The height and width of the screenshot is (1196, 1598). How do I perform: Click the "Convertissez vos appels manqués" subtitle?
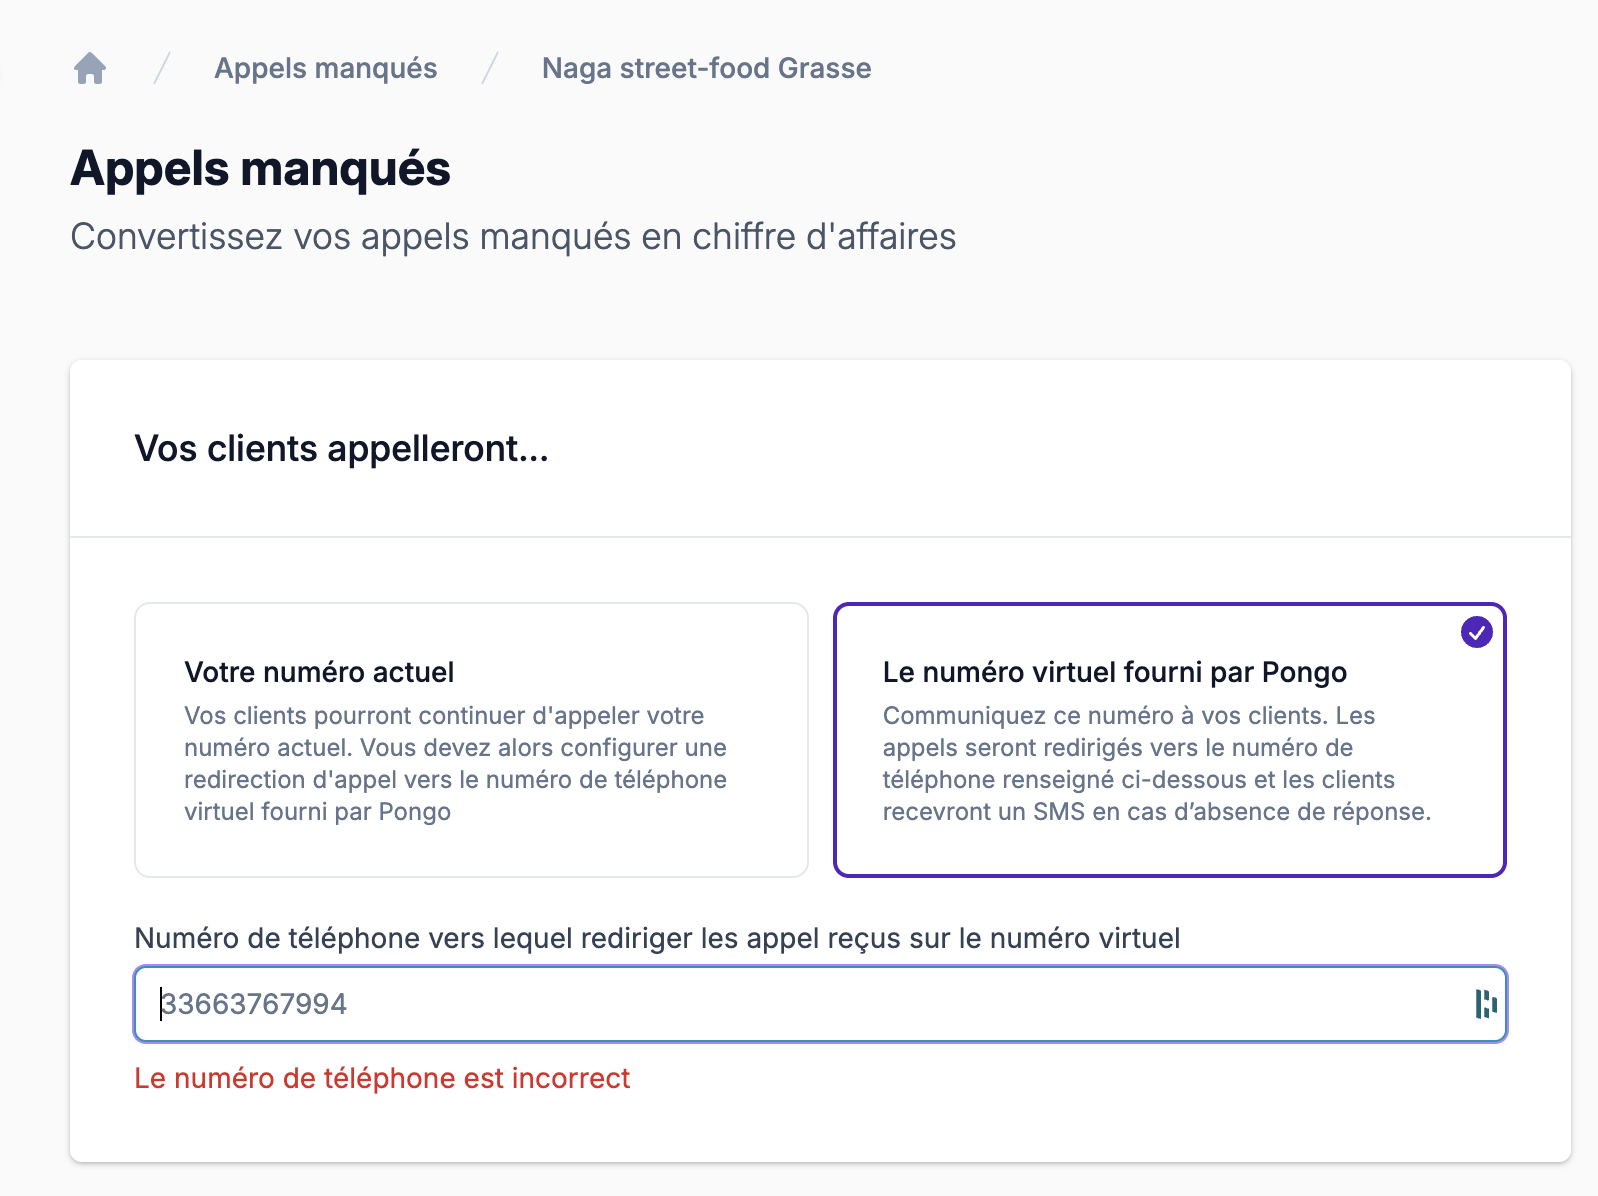[513, 237]
